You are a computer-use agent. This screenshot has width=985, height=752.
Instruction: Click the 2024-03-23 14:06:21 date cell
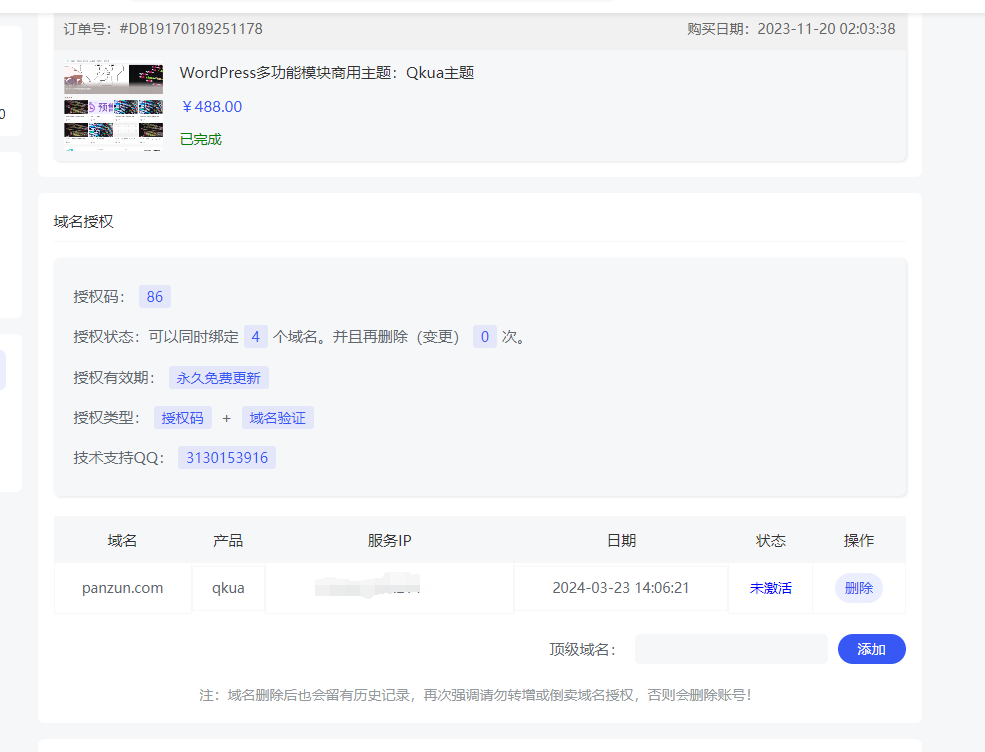(x=621, y=588)
